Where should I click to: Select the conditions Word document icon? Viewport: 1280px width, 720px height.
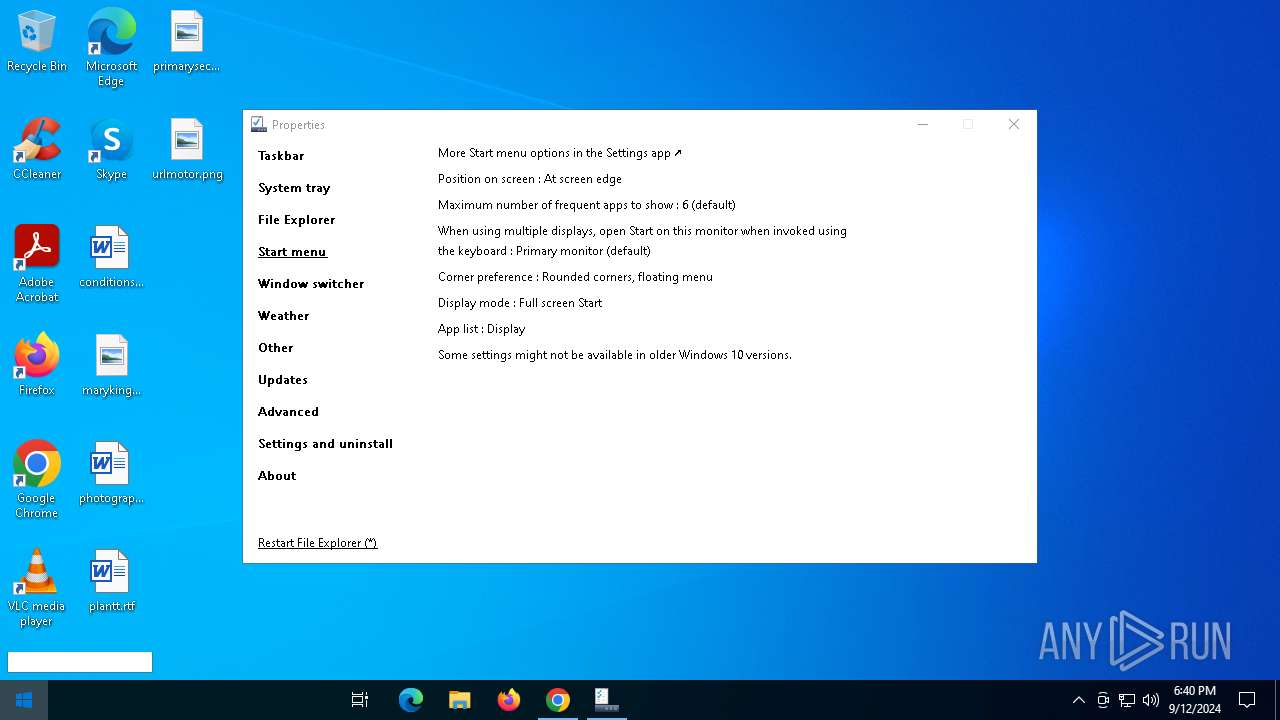(x=111, y=257)
